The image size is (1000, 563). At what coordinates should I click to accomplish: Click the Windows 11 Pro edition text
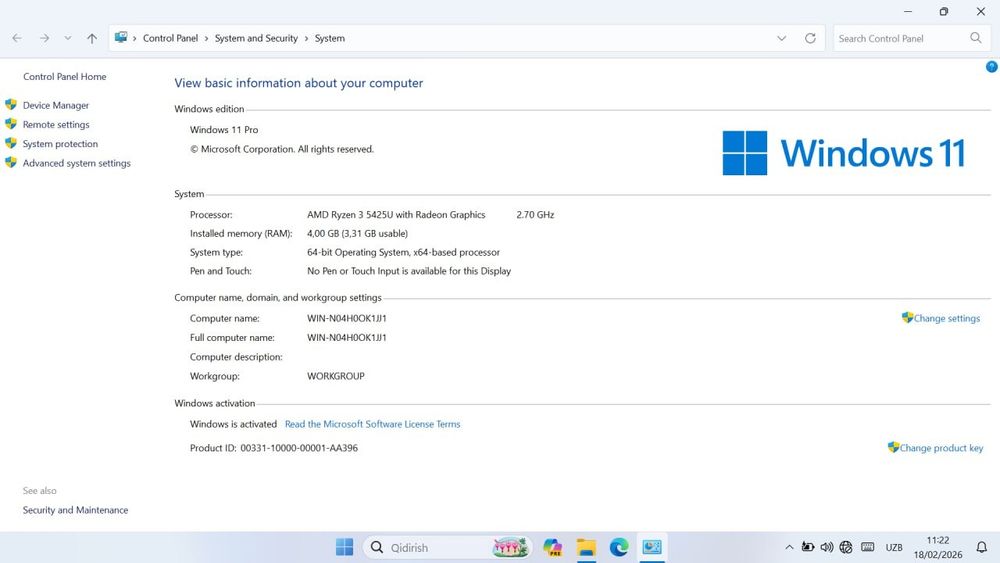224,129
